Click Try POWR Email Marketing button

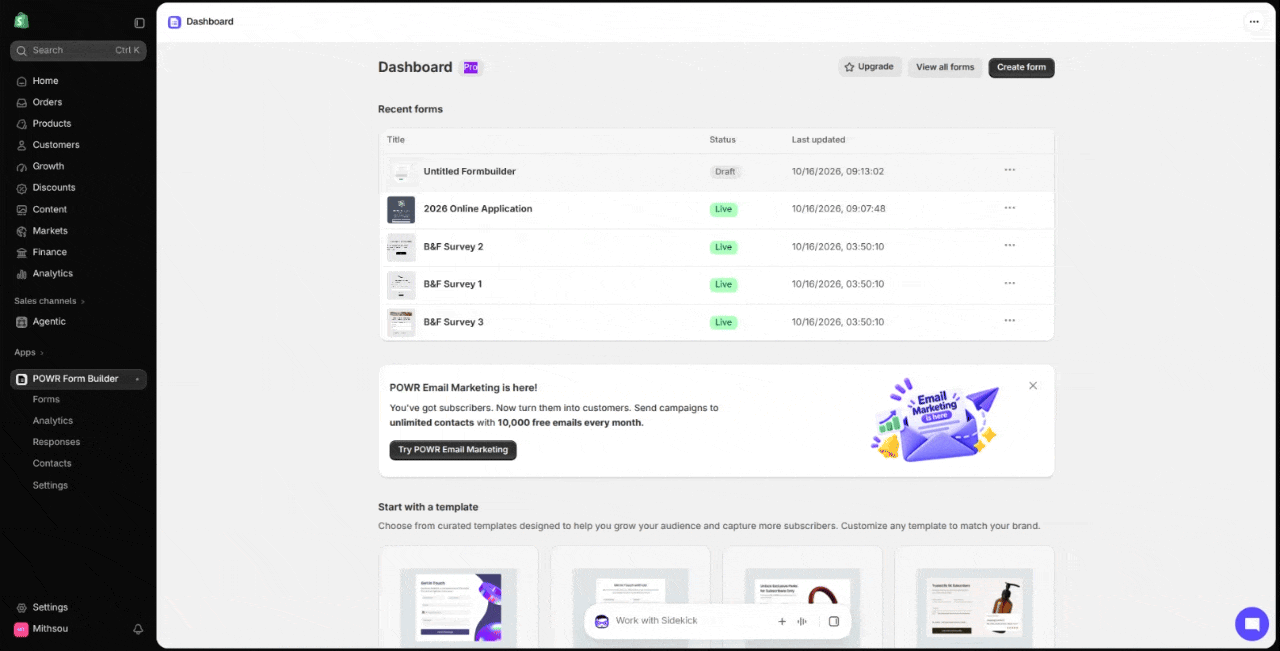[453, 450]
